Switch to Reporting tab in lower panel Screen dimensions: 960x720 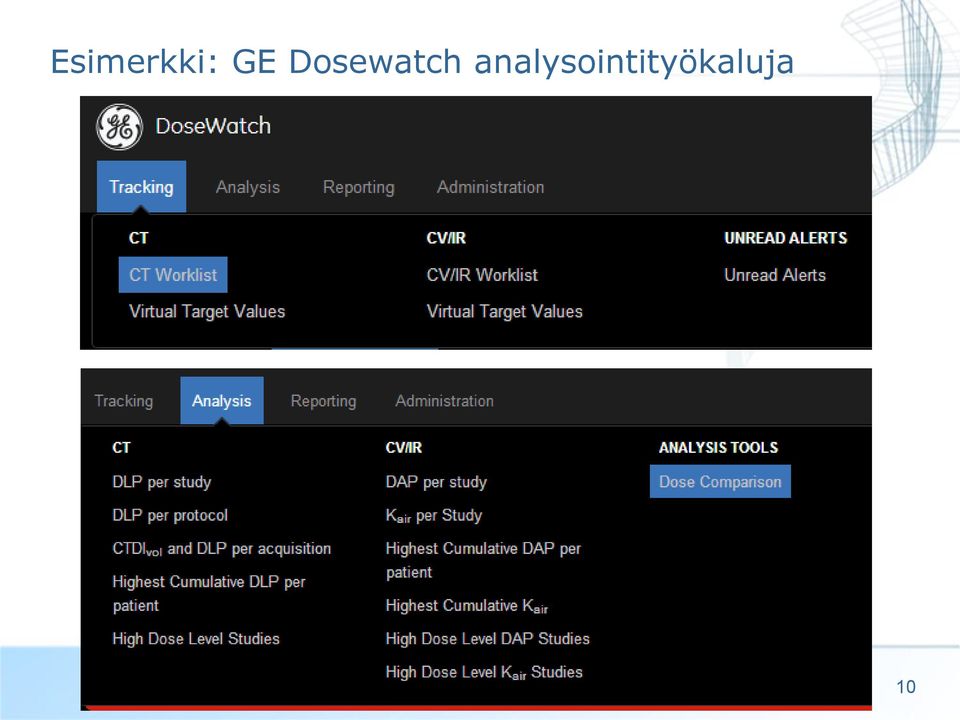click(323, 401)
